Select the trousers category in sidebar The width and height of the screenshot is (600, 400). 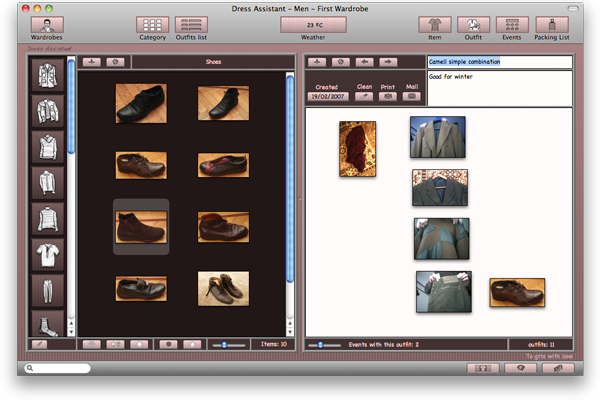(x=48, y=291)
